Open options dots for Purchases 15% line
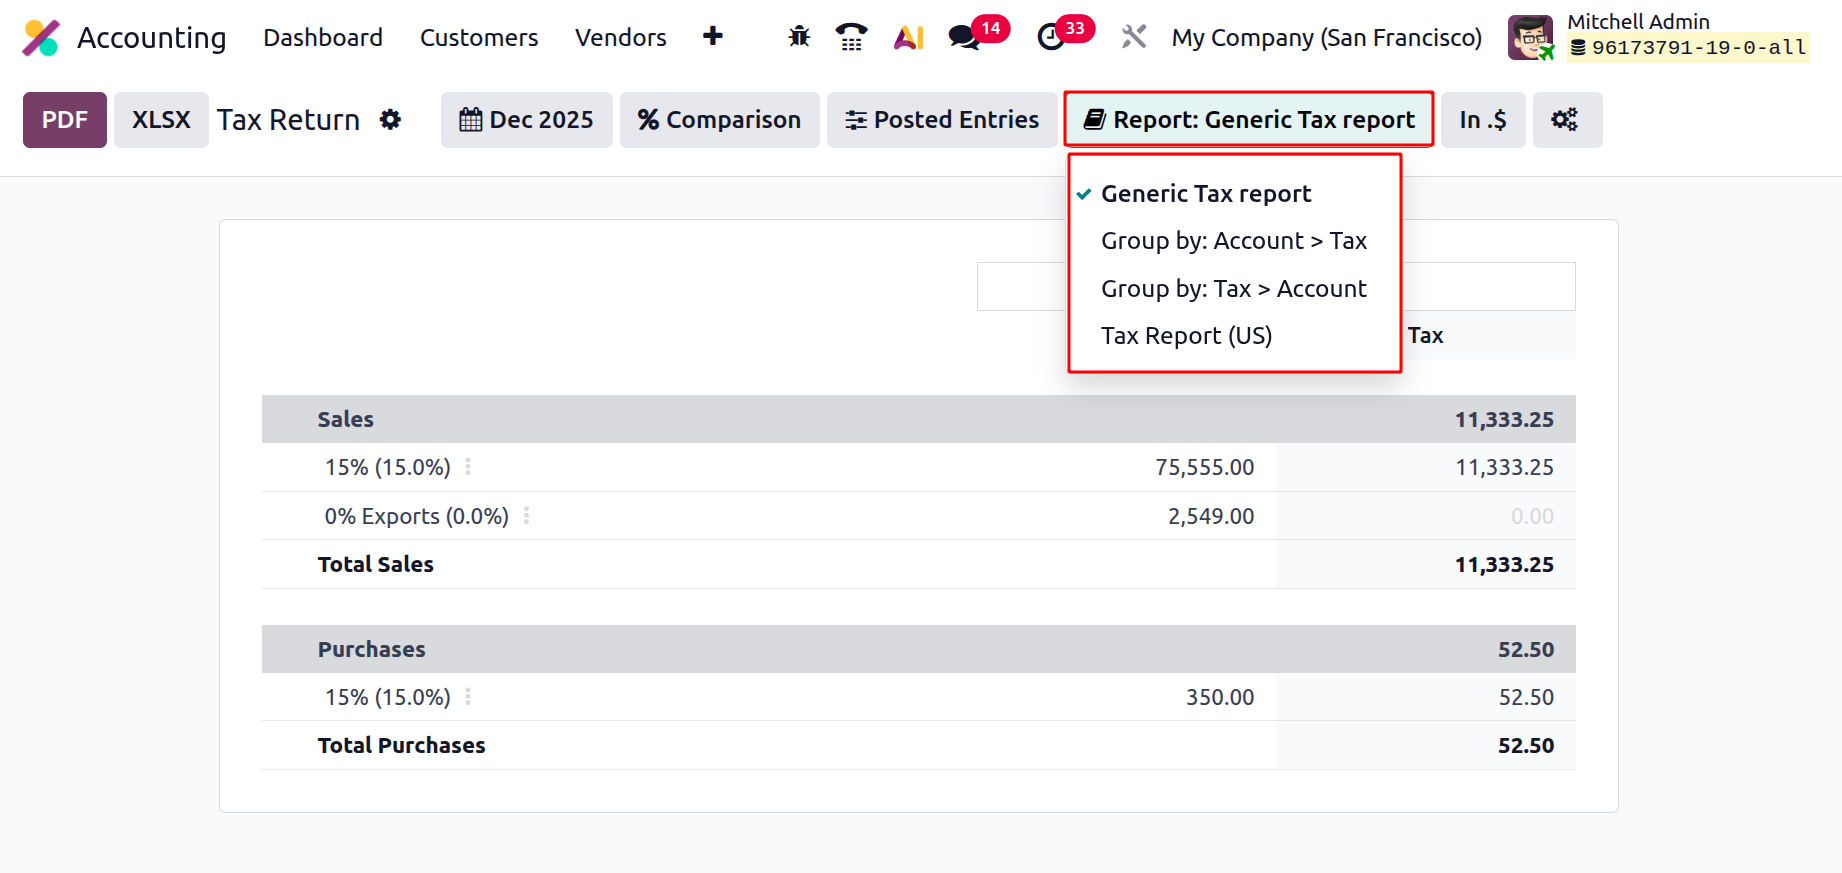The width and height of the screenshot is (1842, 873). (x=468, y=697)
